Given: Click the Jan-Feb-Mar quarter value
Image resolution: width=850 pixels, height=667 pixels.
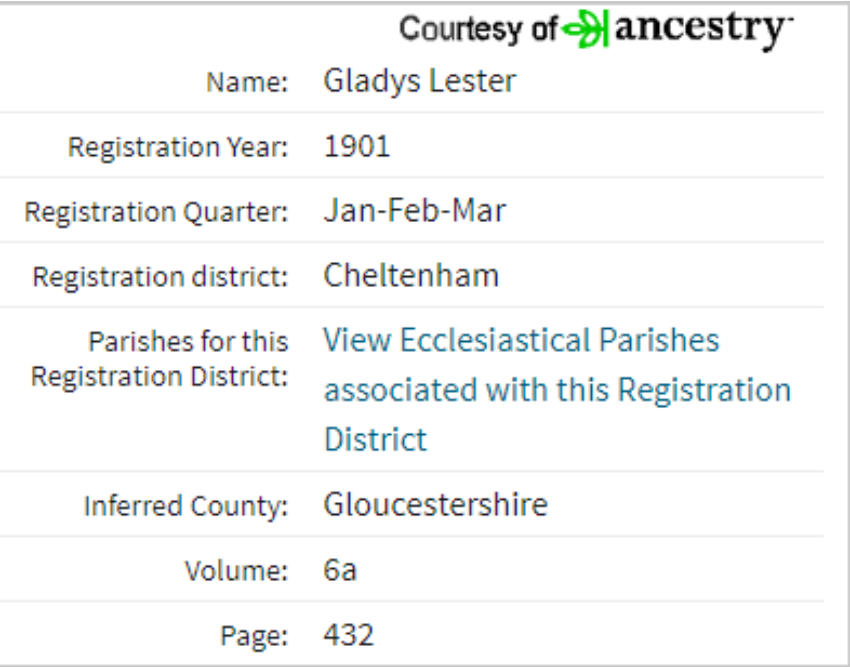Looking at the screenshot, I should [415, 210].
